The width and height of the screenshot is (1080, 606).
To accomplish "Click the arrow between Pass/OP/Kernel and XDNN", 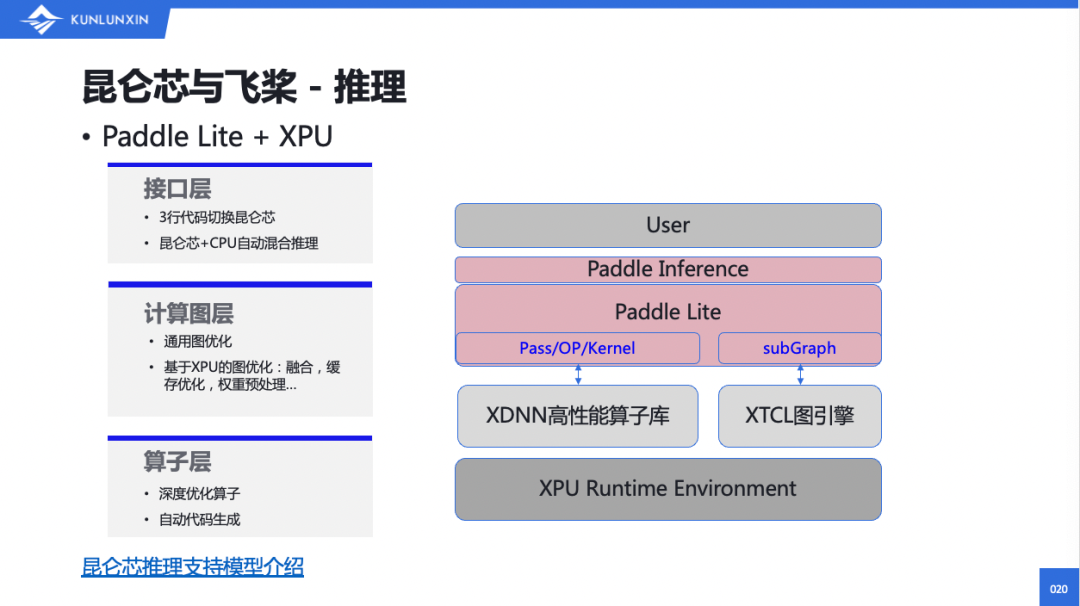I will pos(578,375).
